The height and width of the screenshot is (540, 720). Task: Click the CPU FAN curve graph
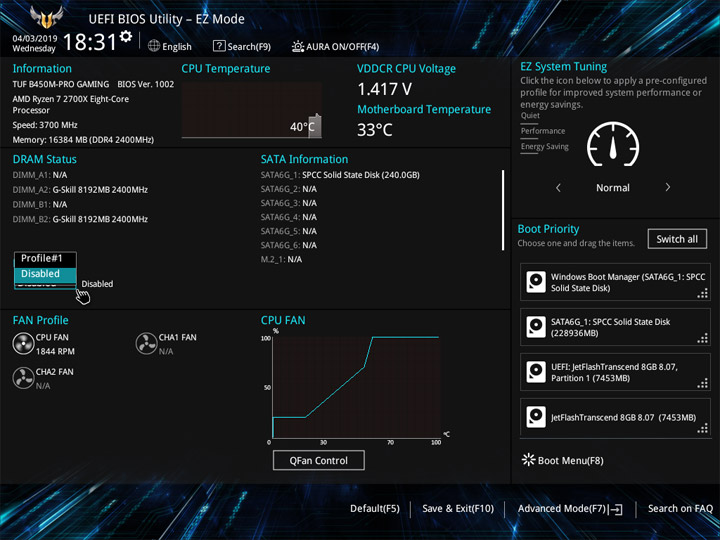click(356, 387)
